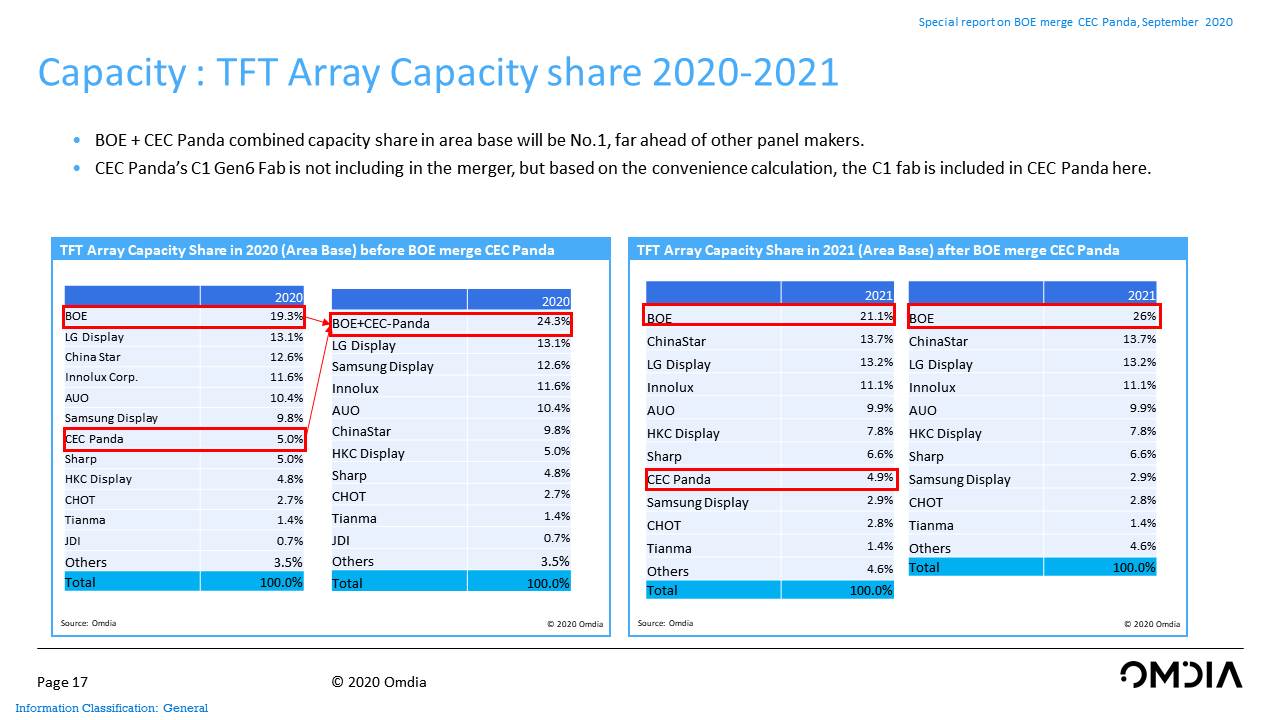Click "© 2020 Omdia" next to Page 17
The width and height of the screenshot is (1280, 720).
coord(379,683)
